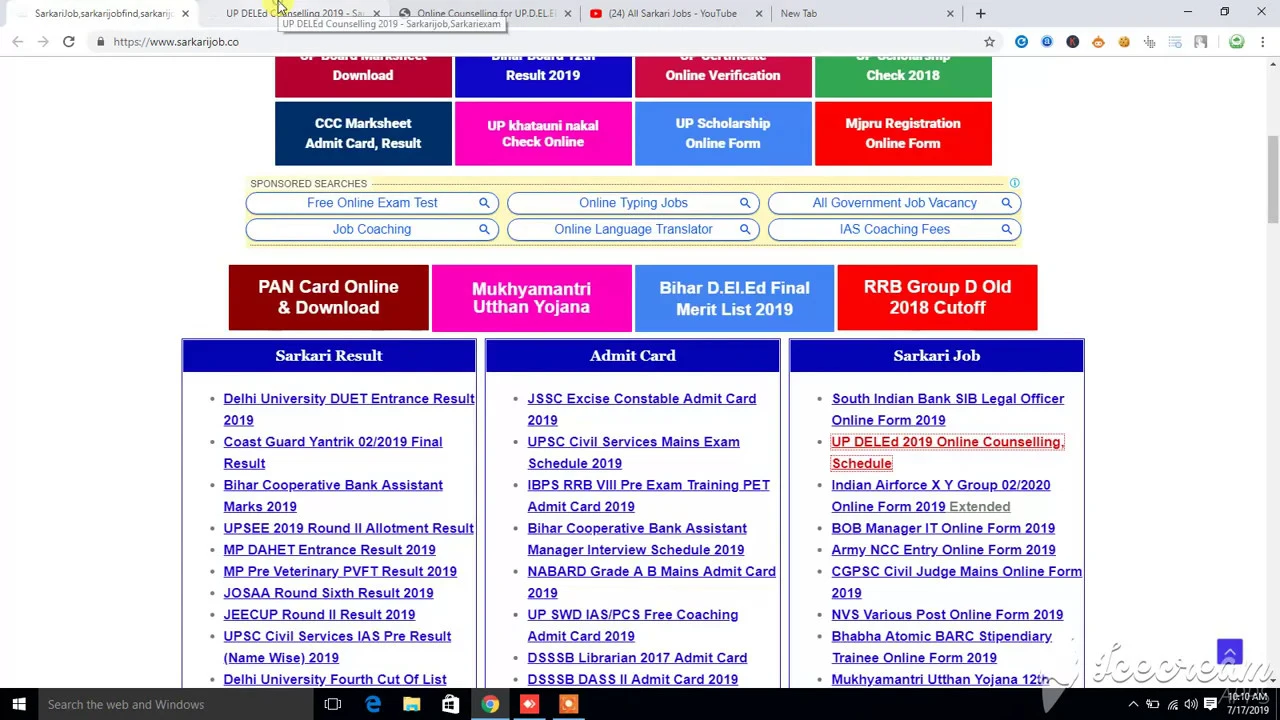The width and height of the screenshot is (1280, 720).
Task: Click search icon next to Job Coaching
Action: tap(484, 229)
